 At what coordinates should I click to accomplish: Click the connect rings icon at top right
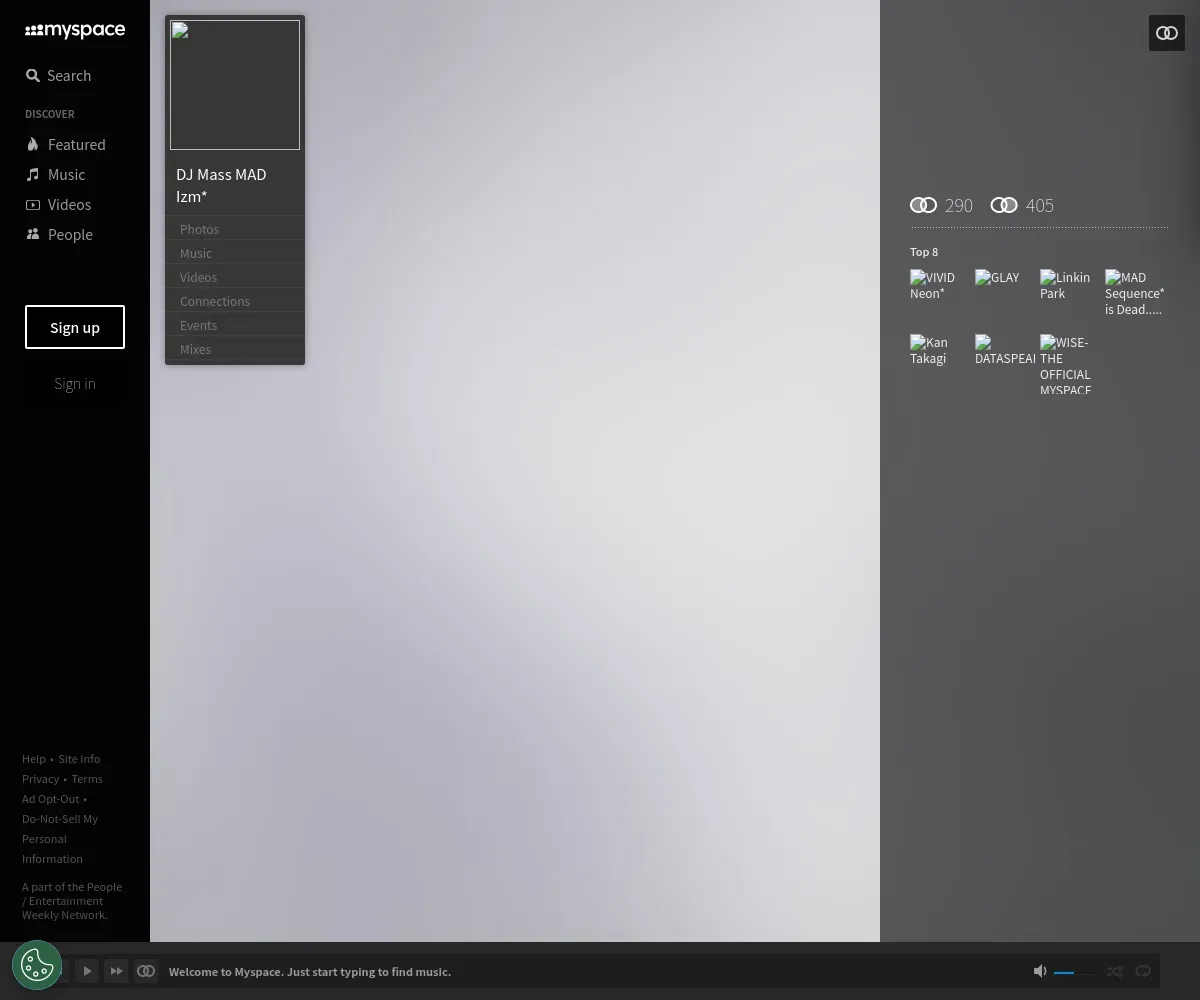[x=1167, y=33]
